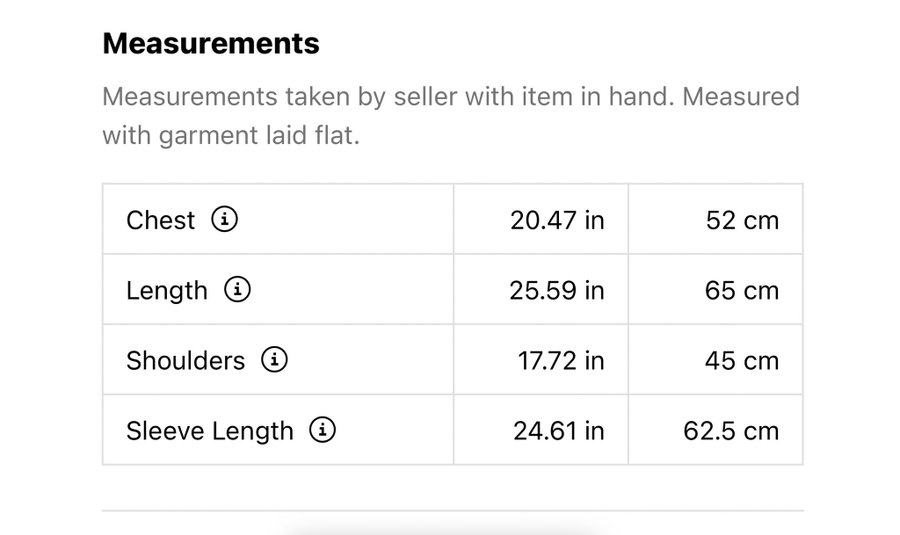
Task: Select the Chest row label
Action: (160, 220)
